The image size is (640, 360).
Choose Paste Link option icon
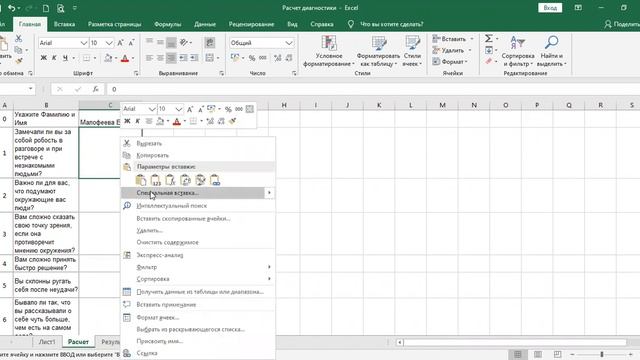pos(215,180)
